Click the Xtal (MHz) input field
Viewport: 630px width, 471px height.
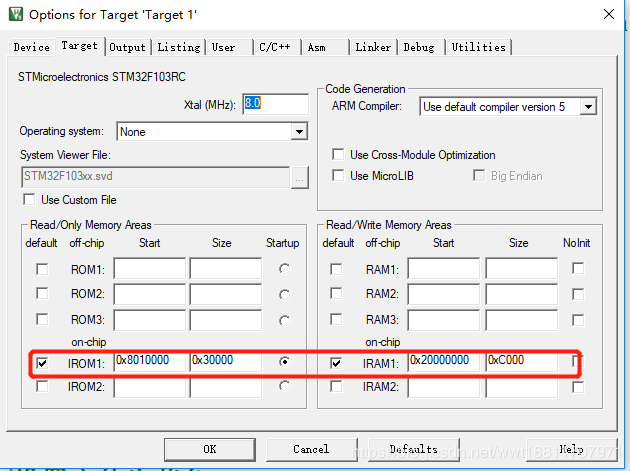[x=276, y=104]
